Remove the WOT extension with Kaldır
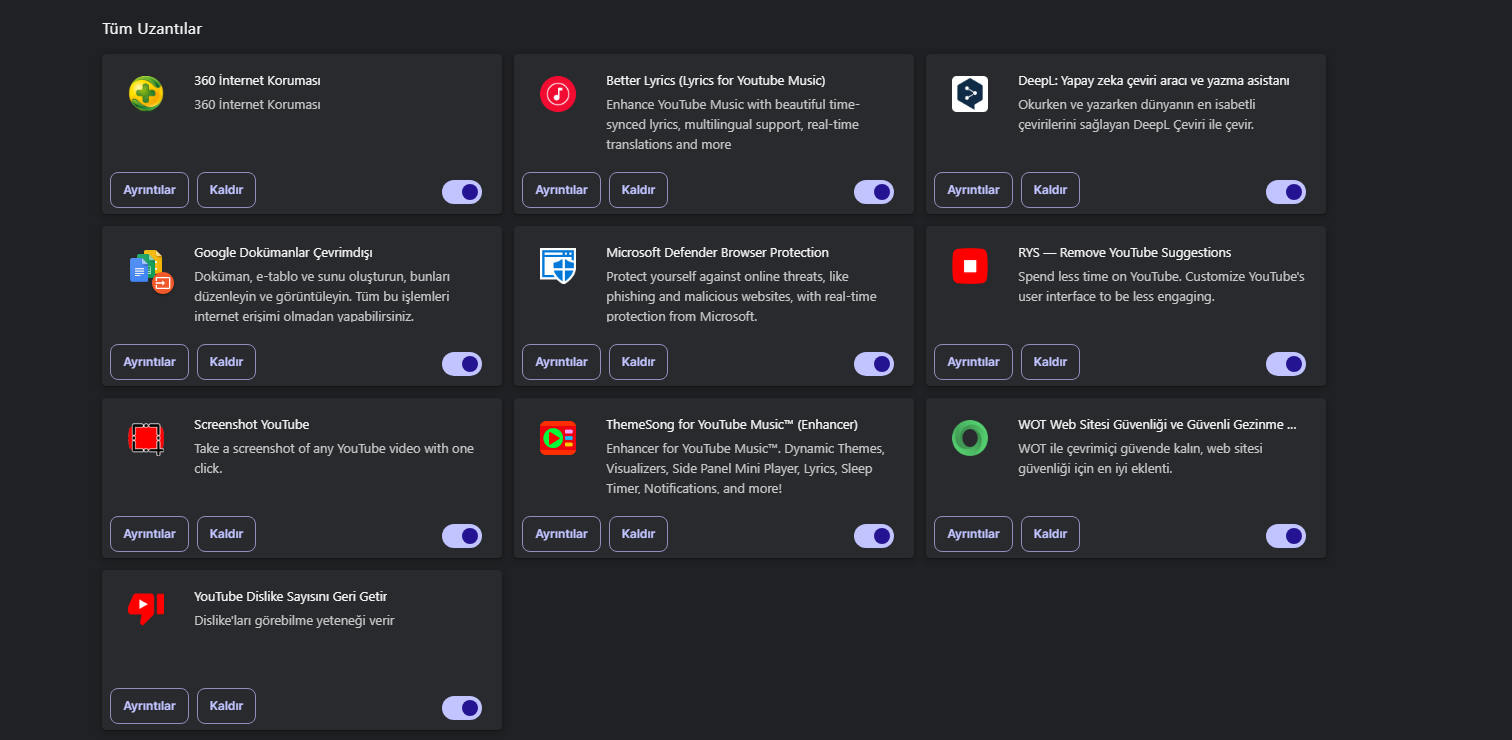 coord(1050,534)
